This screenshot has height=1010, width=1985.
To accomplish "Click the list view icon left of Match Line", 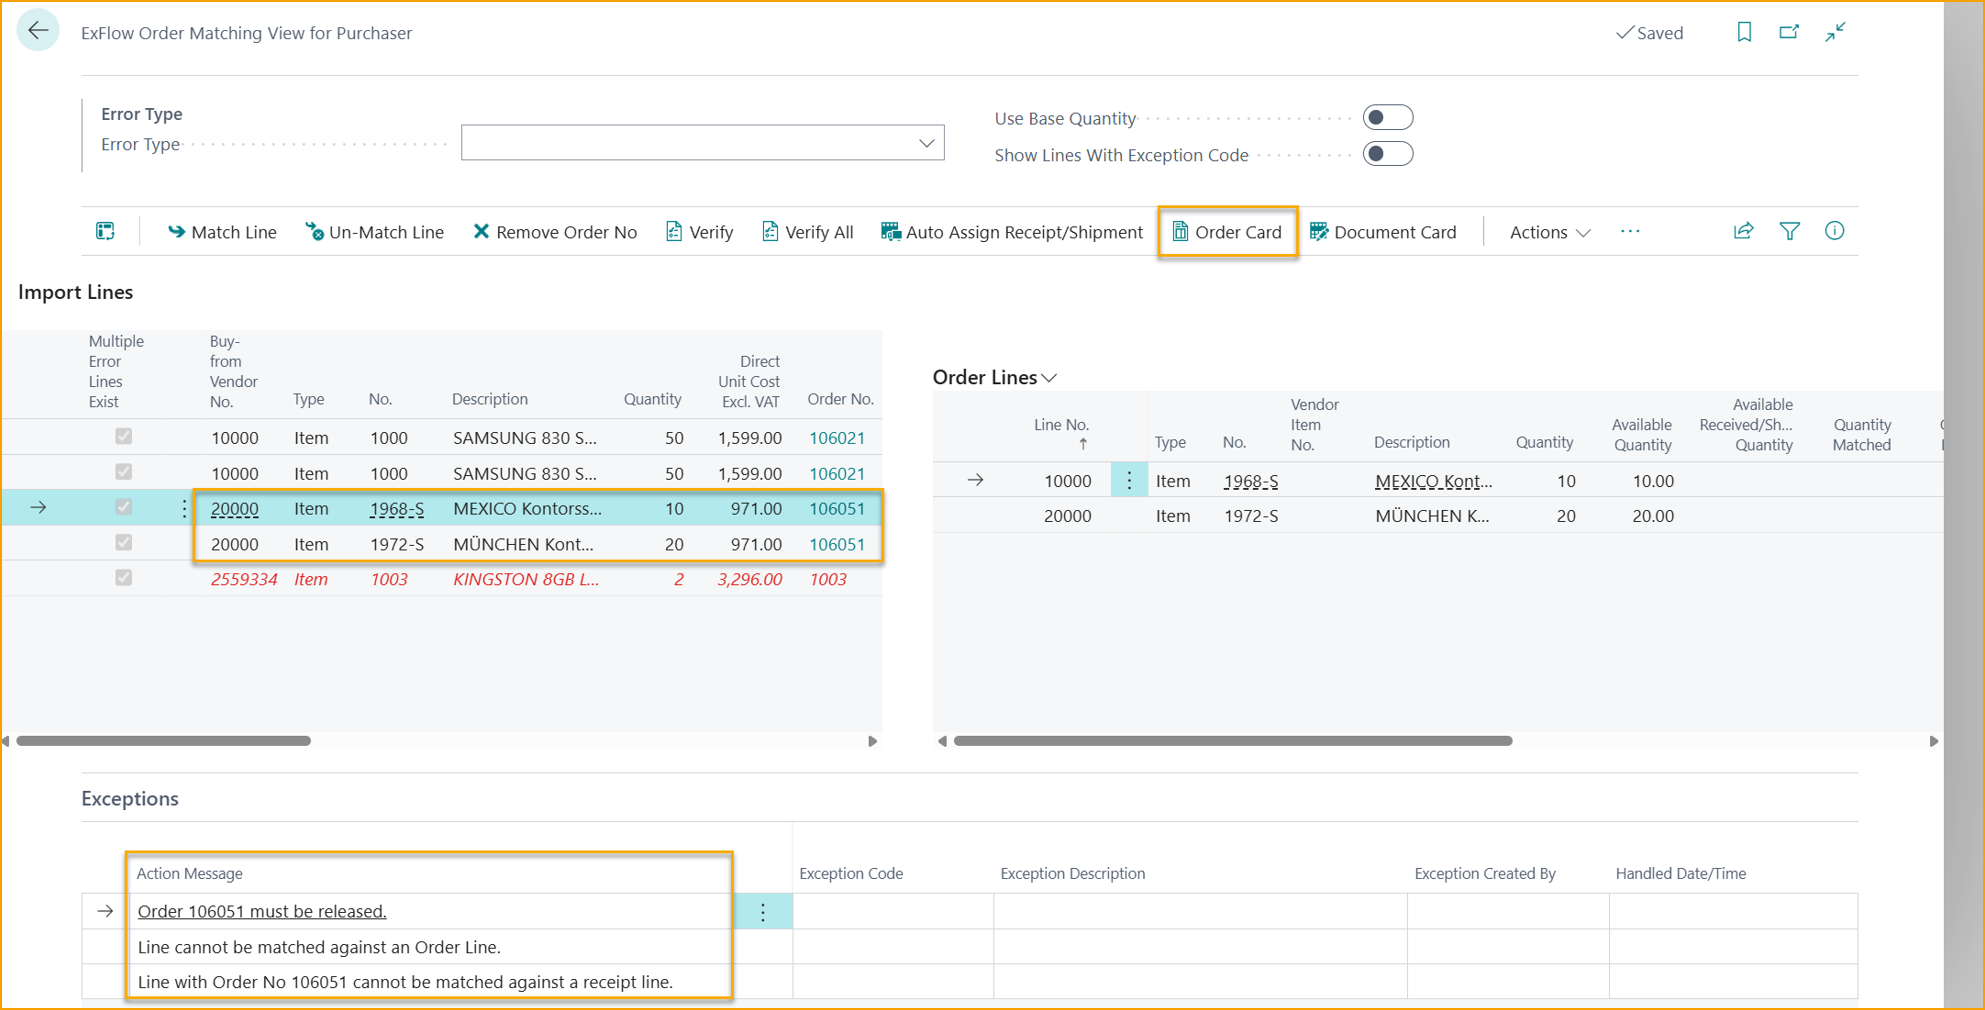I will 105,231.
